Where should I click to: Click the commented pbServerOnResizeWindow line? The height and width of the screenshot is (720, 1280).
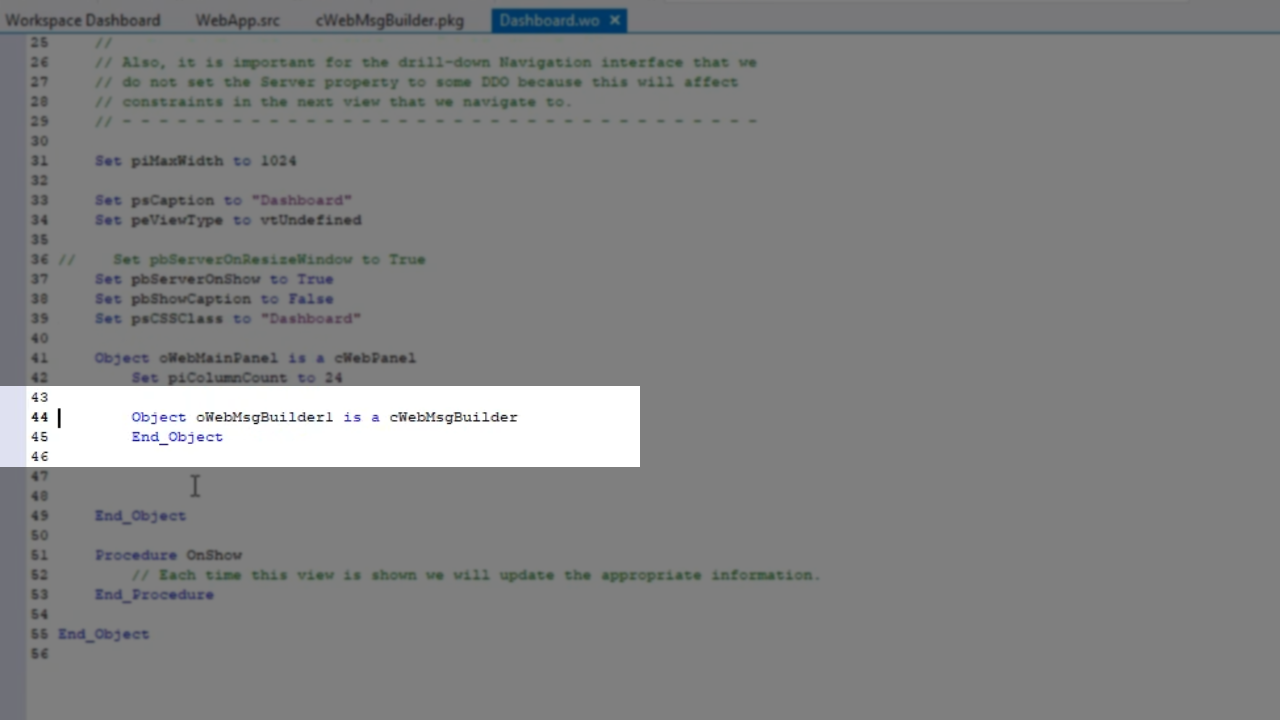268,259
